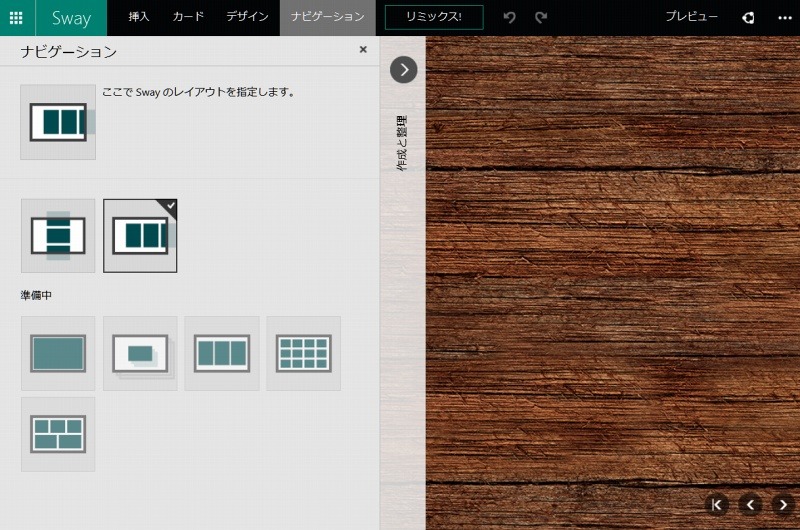800x530 pixels.
Task: Click the 準備中 label
Action: [36, 295]
